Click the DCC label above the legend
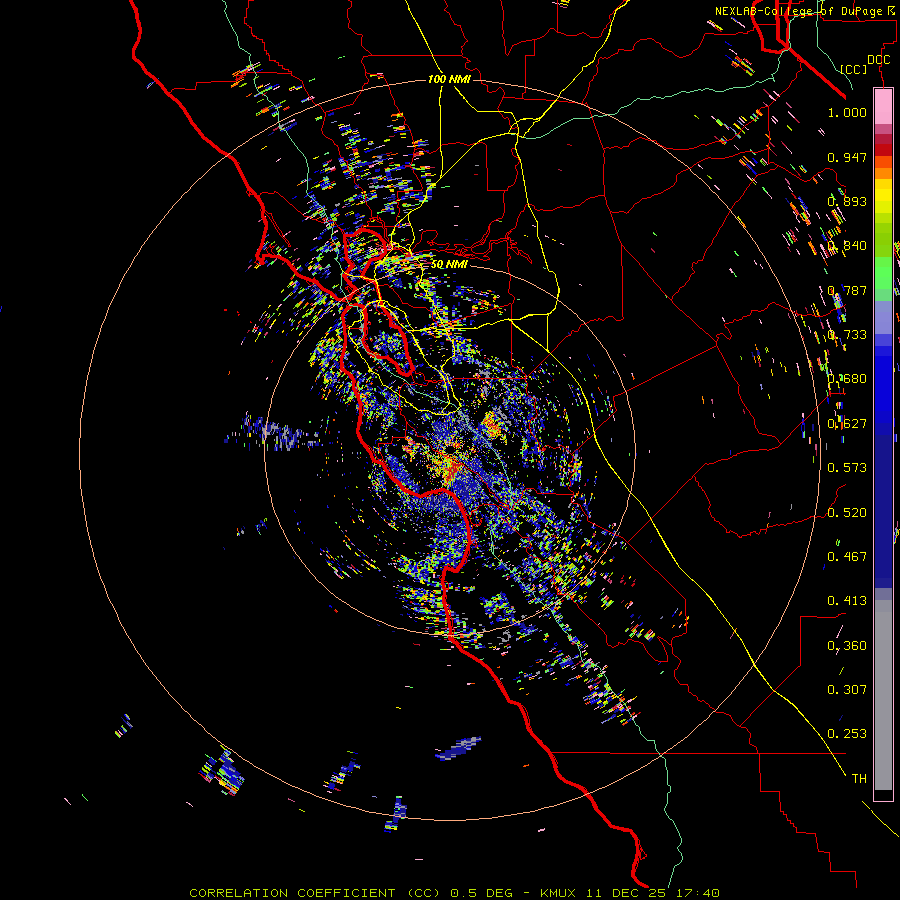 (x=878, y=60)
